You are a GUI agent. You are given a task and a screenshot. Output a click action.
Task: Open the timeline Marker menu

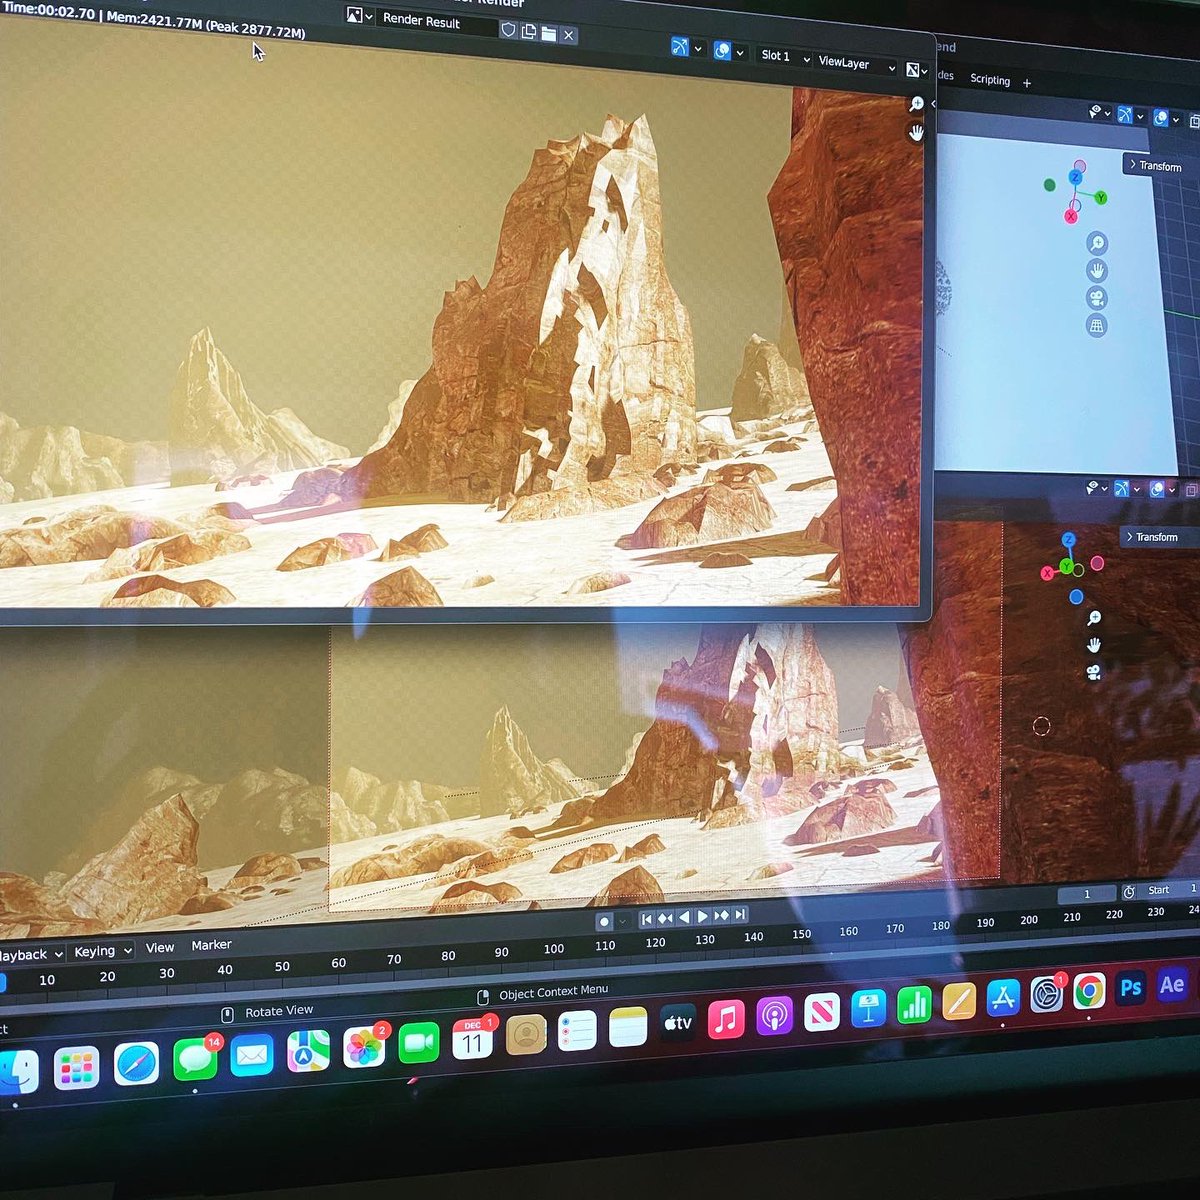tap(211, 944)
